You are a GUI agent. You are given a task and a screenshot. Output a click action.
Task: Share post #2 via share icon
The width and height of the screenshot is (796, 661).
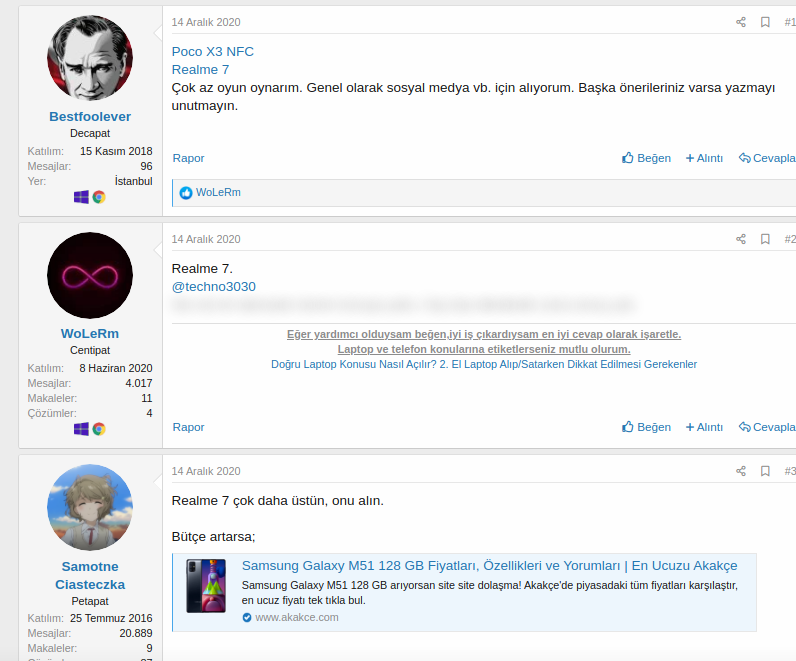[741, 239]
